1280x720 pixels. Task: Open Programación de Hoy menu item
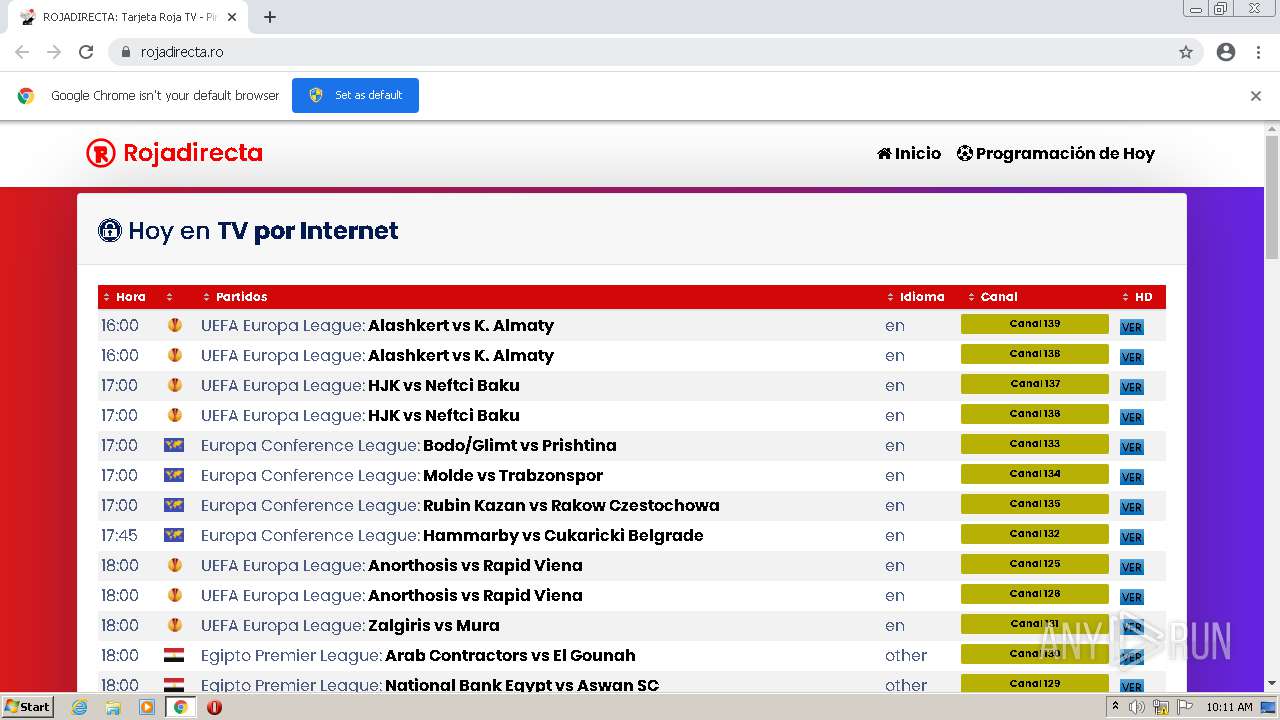tap(1056, 154)
